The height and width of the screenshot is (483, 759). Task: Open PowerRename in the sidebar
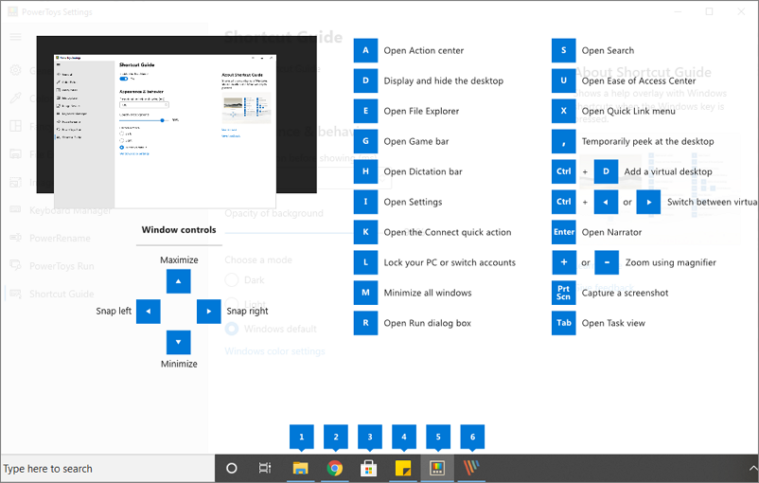coord(60,238)
